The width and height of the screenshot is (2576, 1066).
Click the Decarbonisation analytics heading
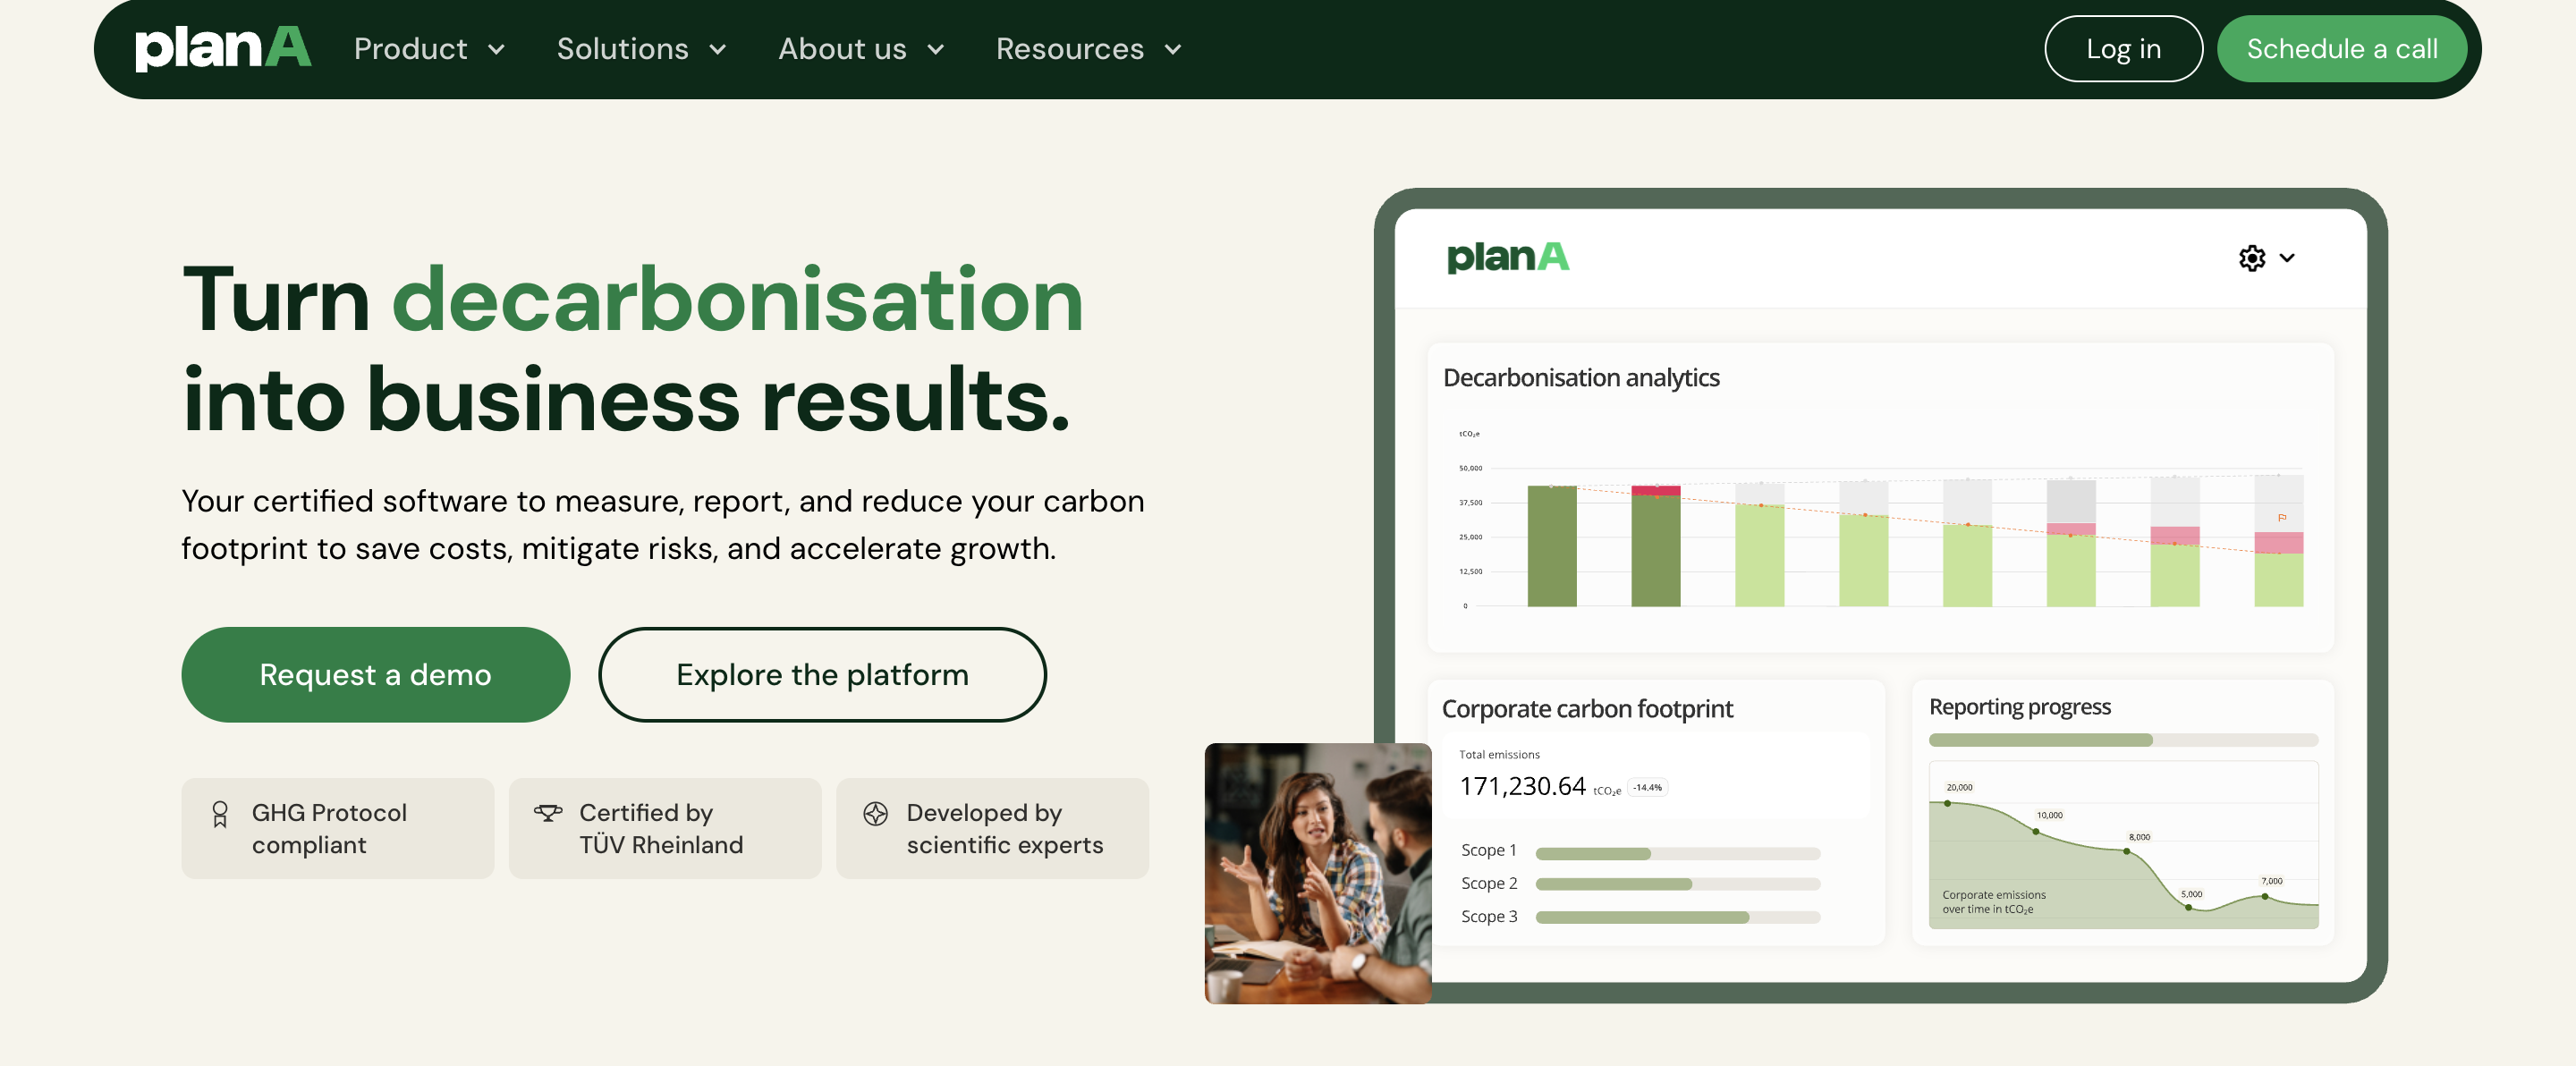click(1580, 378)
